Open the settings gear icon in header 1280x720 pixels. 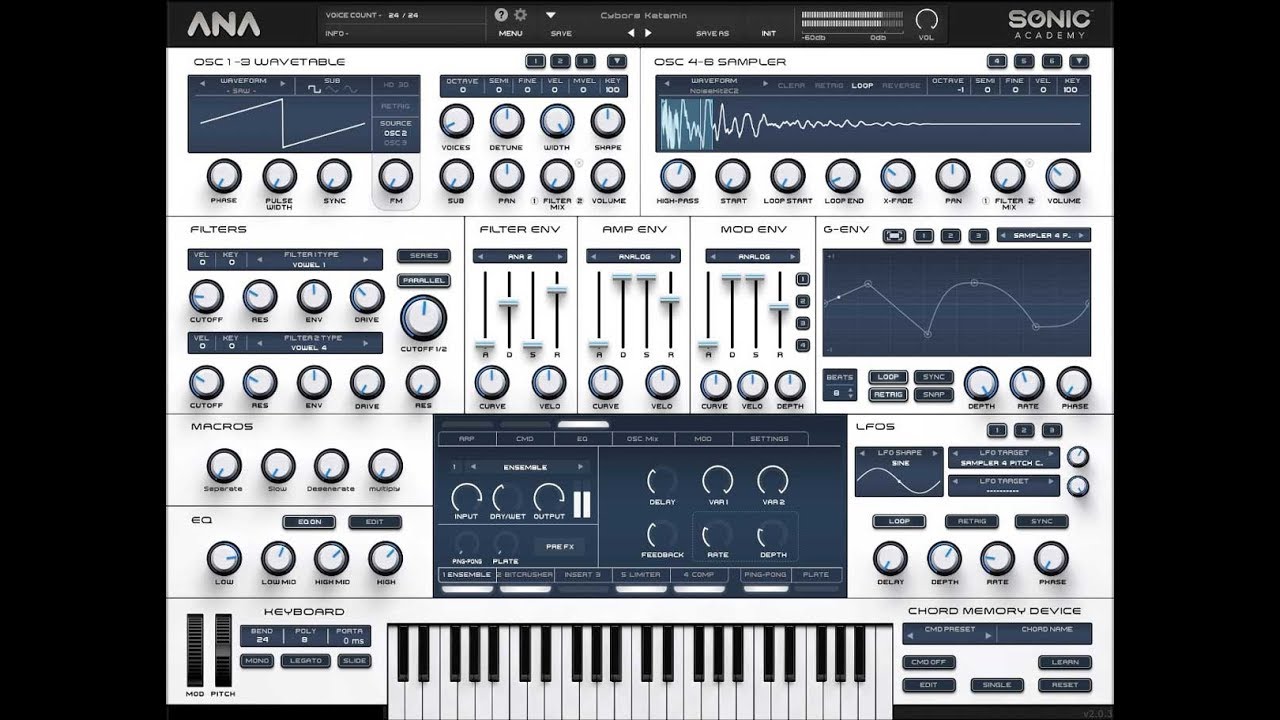pyautogui.click(x=520, y=15)
